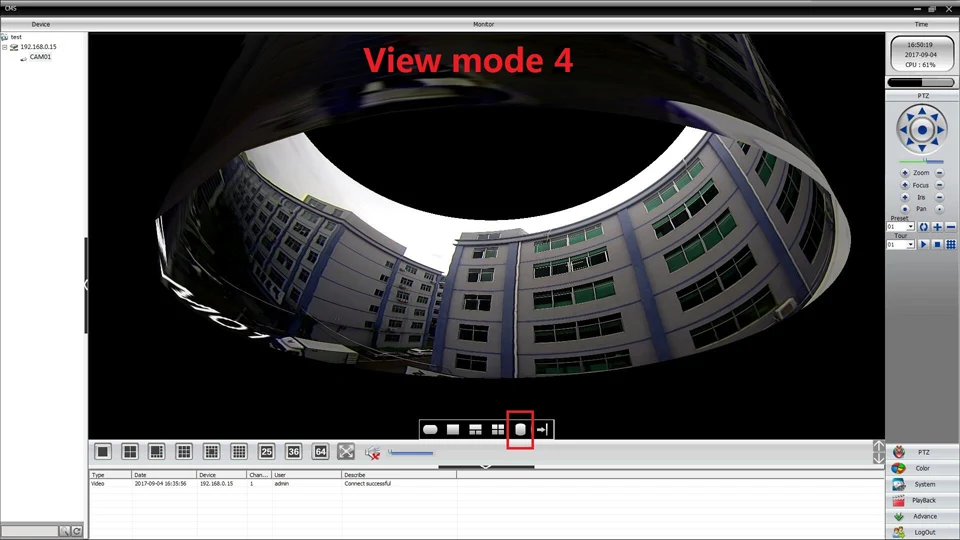Viewport: 960px width, 540px height.
Task: Click the Iris plus button
Action: 905,197
